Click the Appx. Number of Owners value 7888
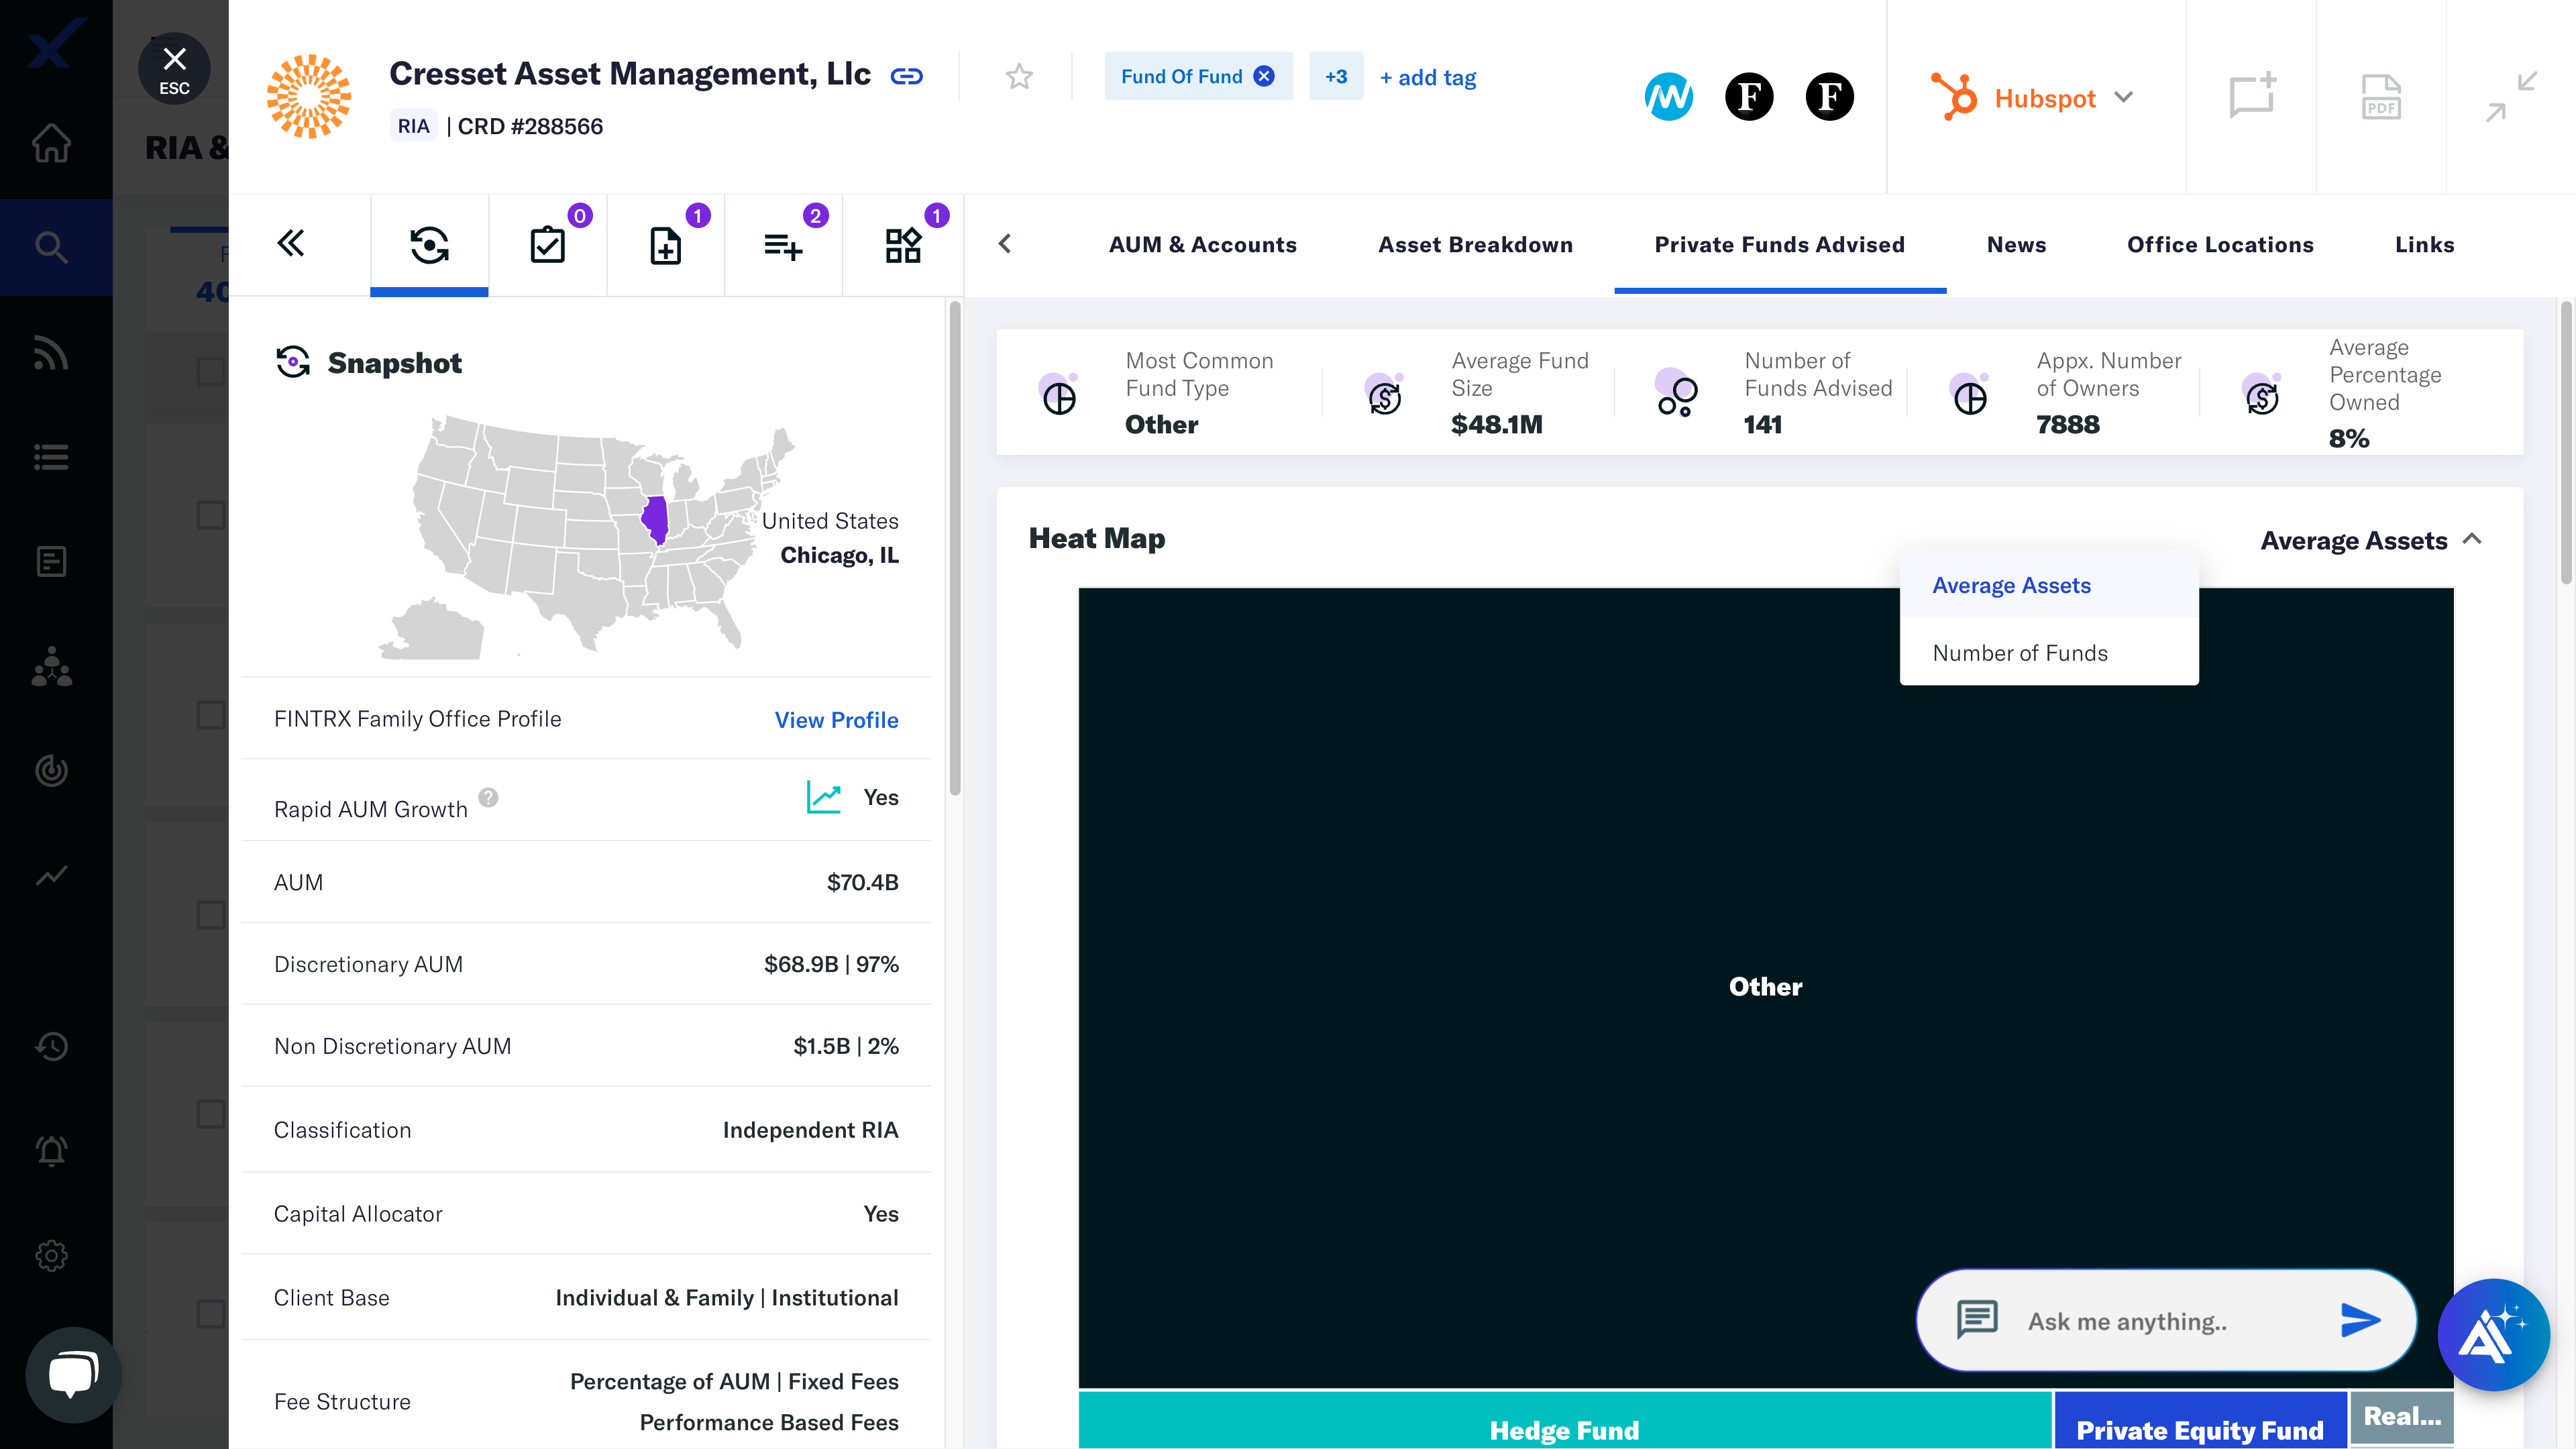2576x1449 pixels. [x=2068, y=424]
